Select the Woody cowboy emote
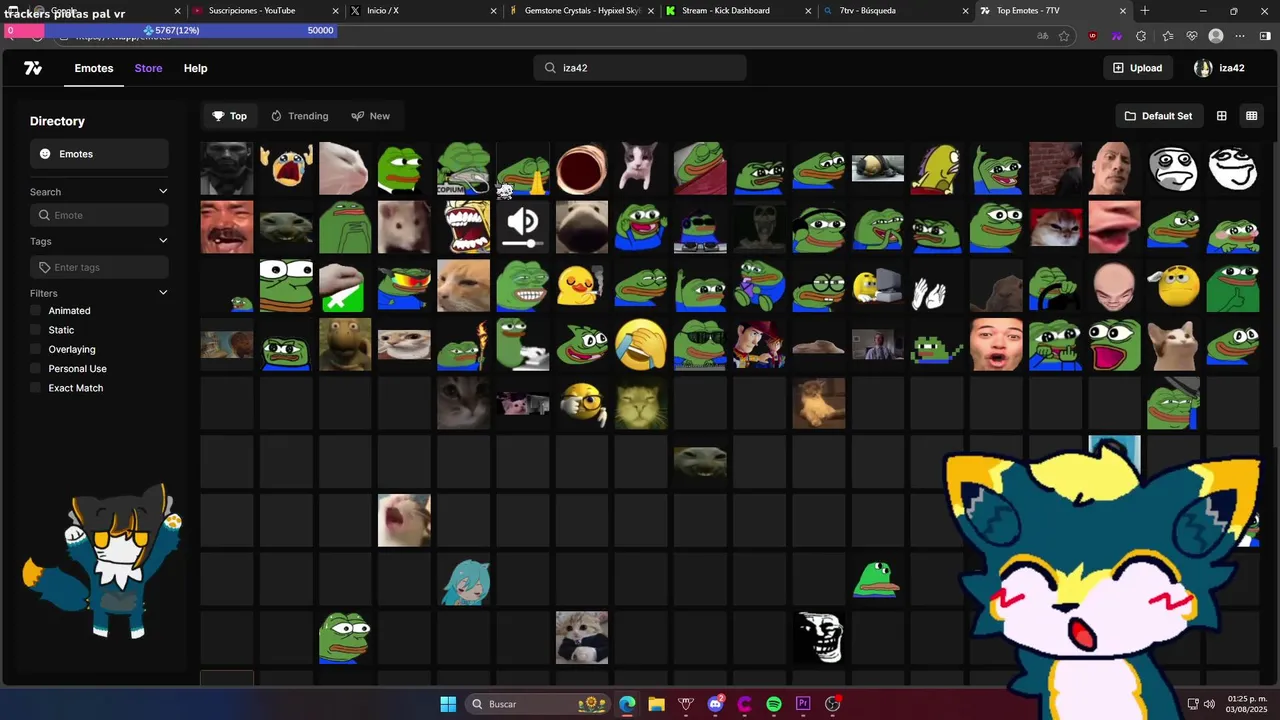 760,345
